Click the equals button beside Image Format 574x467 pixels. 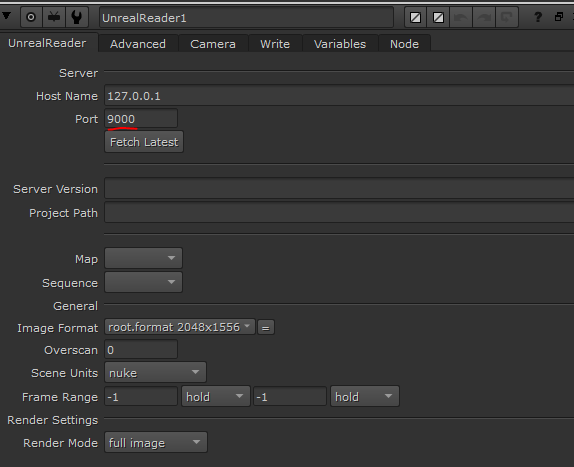click(x=266, y=328)
